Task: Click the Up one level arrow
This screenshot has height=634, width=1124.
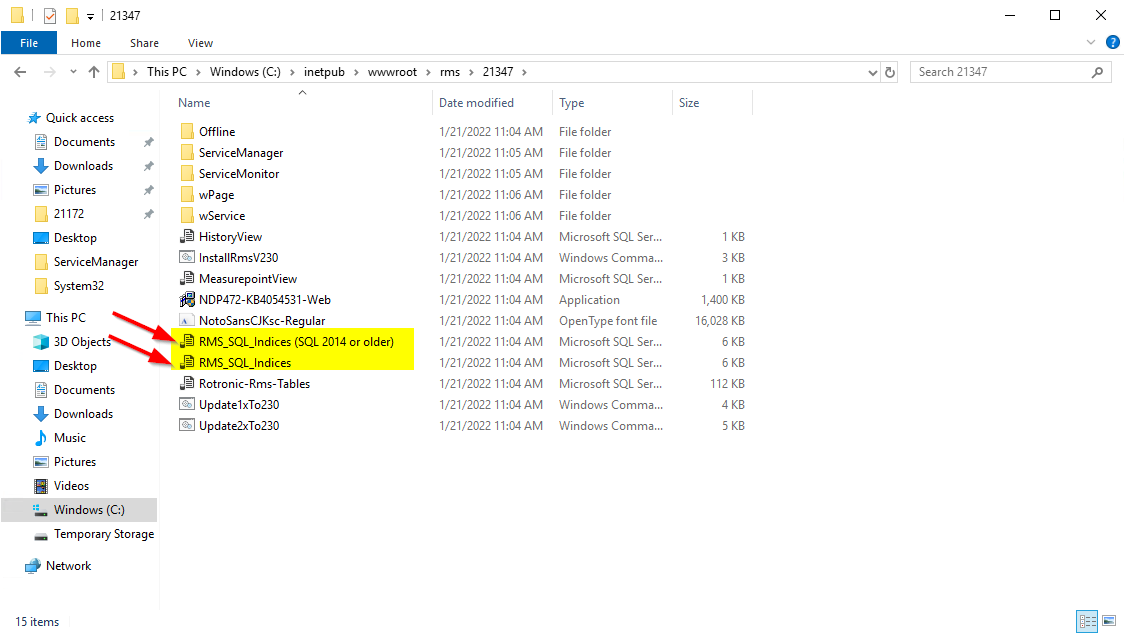Action: tap(94, 72)
